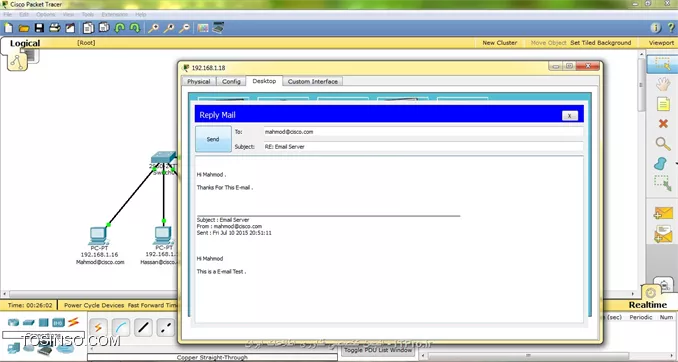Viewport: 678px width, 362px height.
Task: Switch to the Physical tab
Action: 198,81
